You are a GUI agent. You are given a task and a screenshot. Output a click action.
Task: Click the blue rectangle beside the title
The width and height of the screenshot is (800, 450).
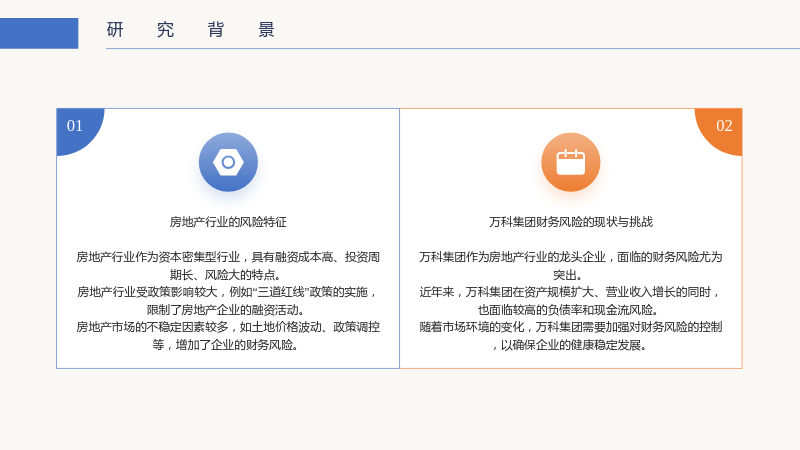point(39,33)
